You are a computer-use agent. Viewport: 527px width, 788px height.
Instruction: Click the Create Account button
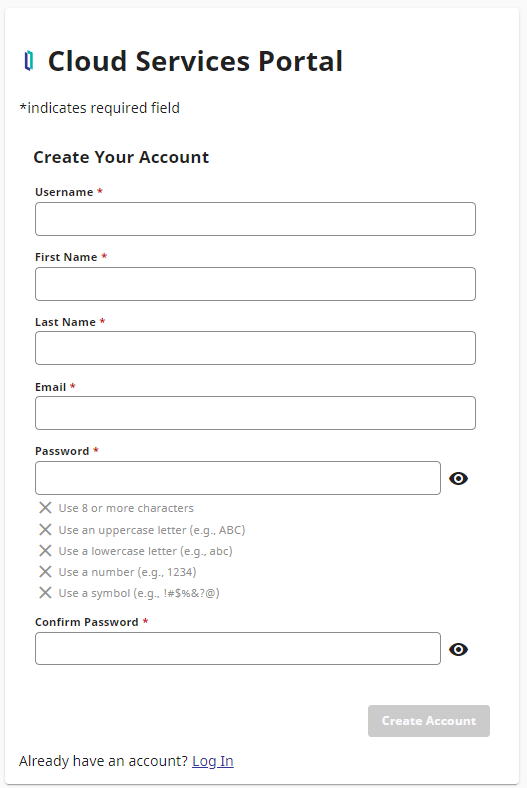(429, 721)
